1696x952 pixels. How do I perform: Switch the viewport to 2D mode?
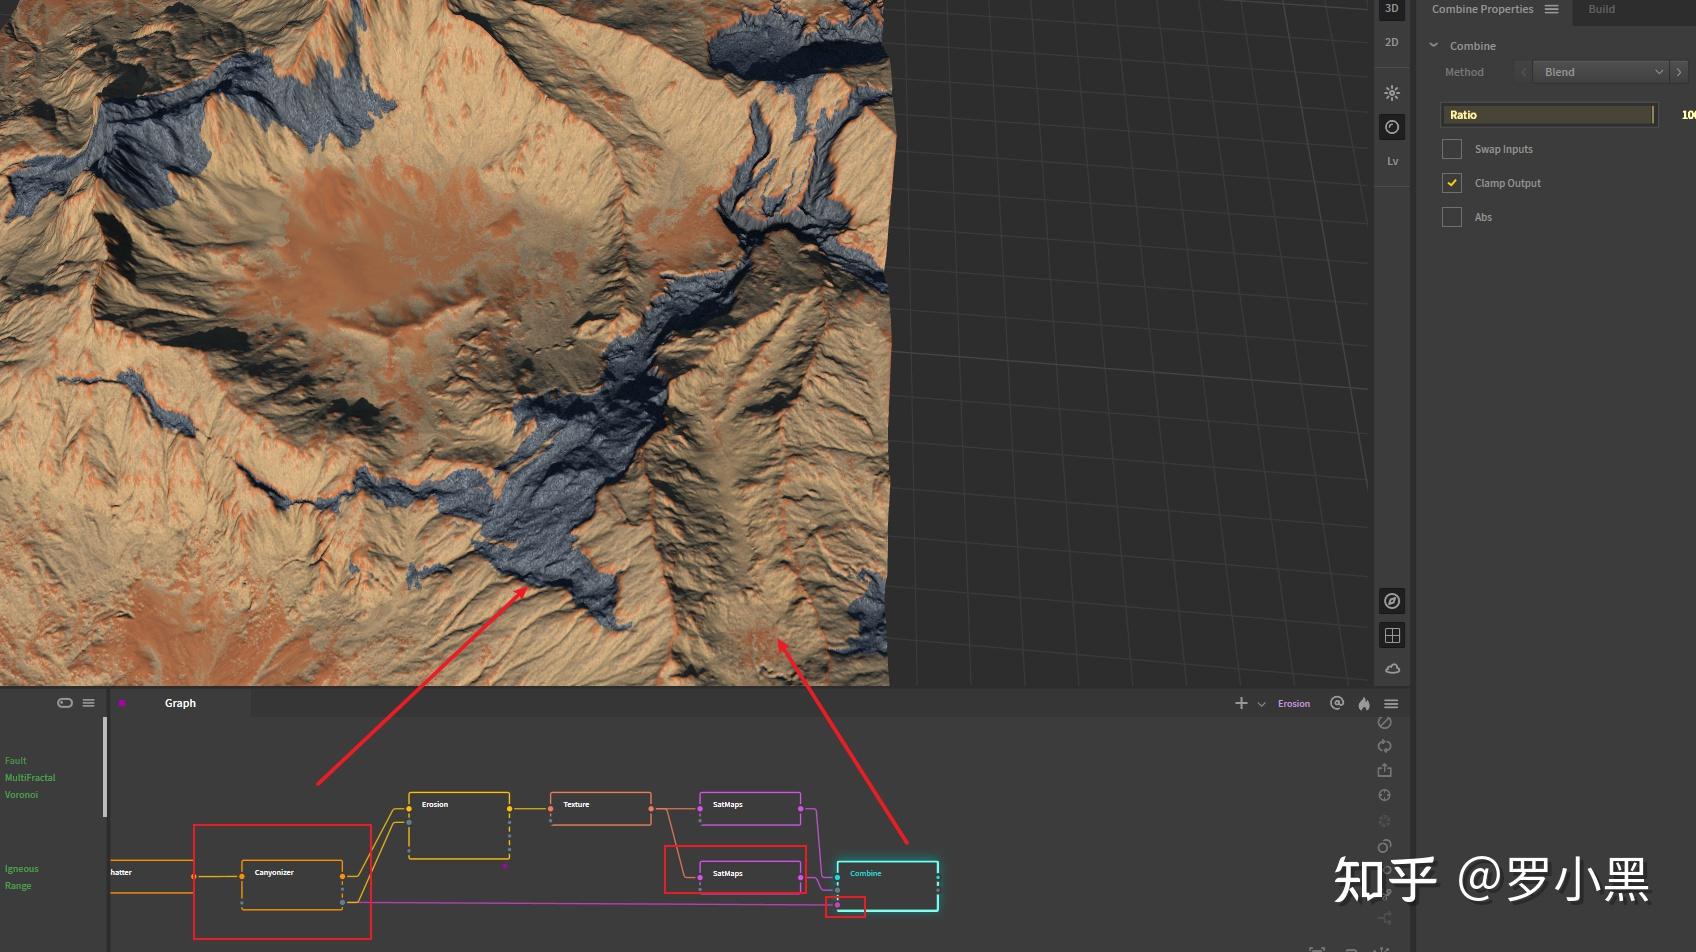pos(1391,42)
